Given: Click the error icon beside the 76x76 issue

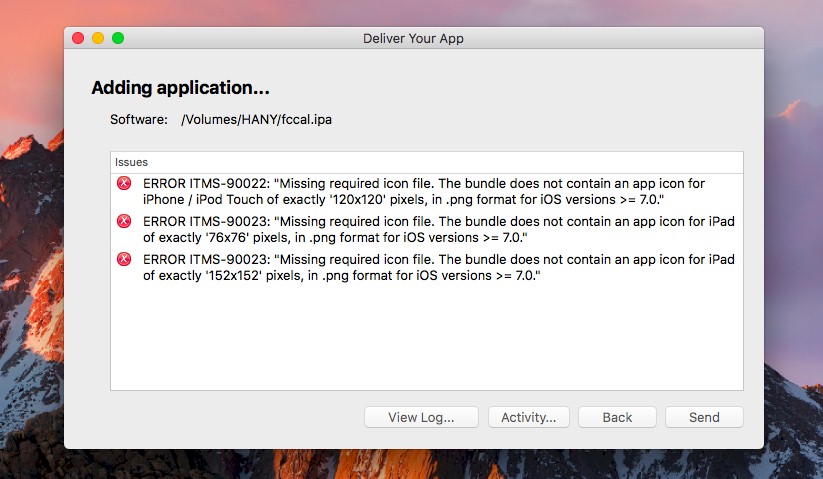Looking at the screenshot, I should (x=124, y=221).
